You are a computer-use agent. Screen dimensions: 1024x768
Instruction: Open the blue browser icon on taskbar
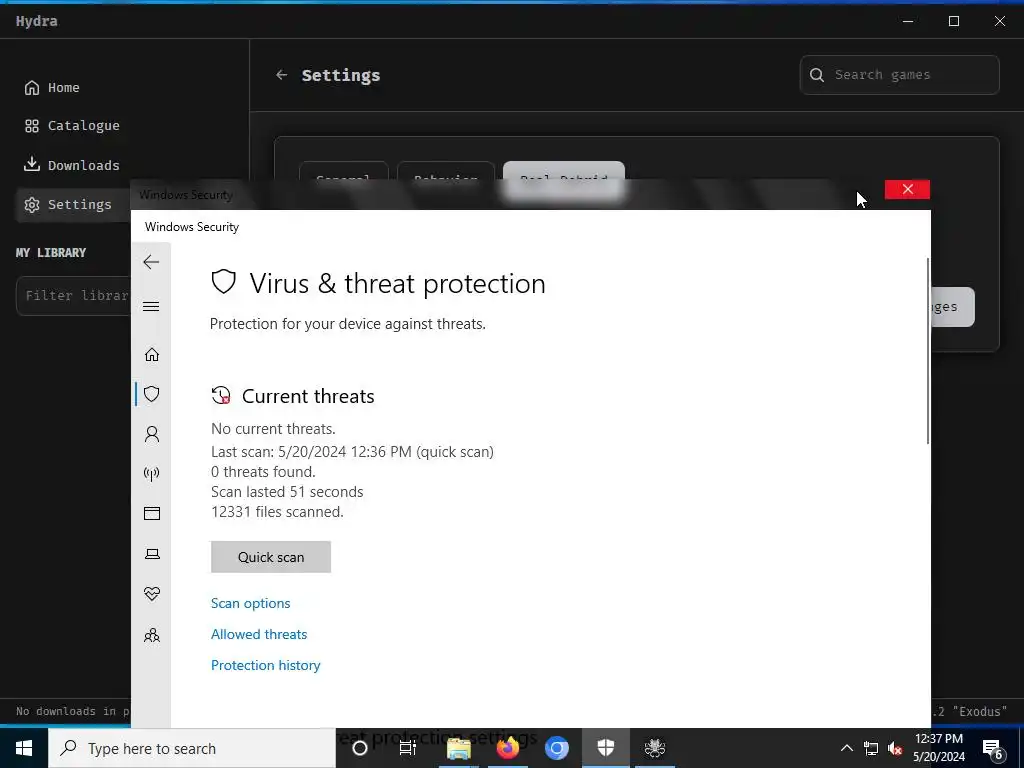click(x=556, y=748)
